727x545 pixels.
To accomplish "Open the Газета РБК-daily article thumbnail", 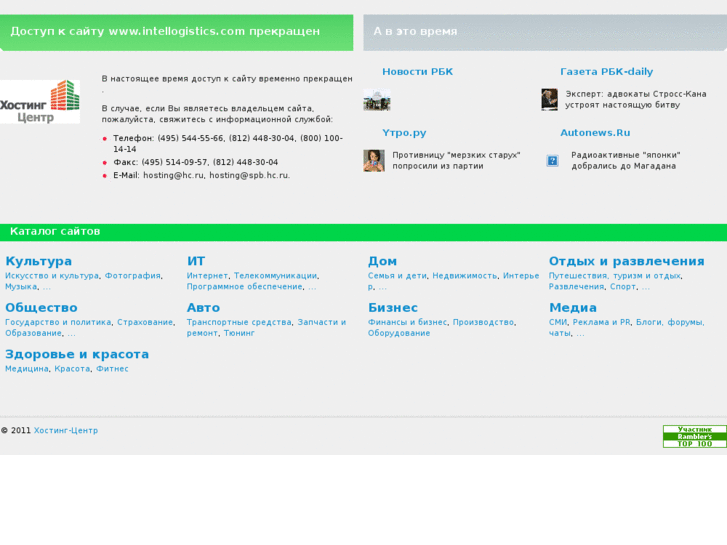I will 549,99.
